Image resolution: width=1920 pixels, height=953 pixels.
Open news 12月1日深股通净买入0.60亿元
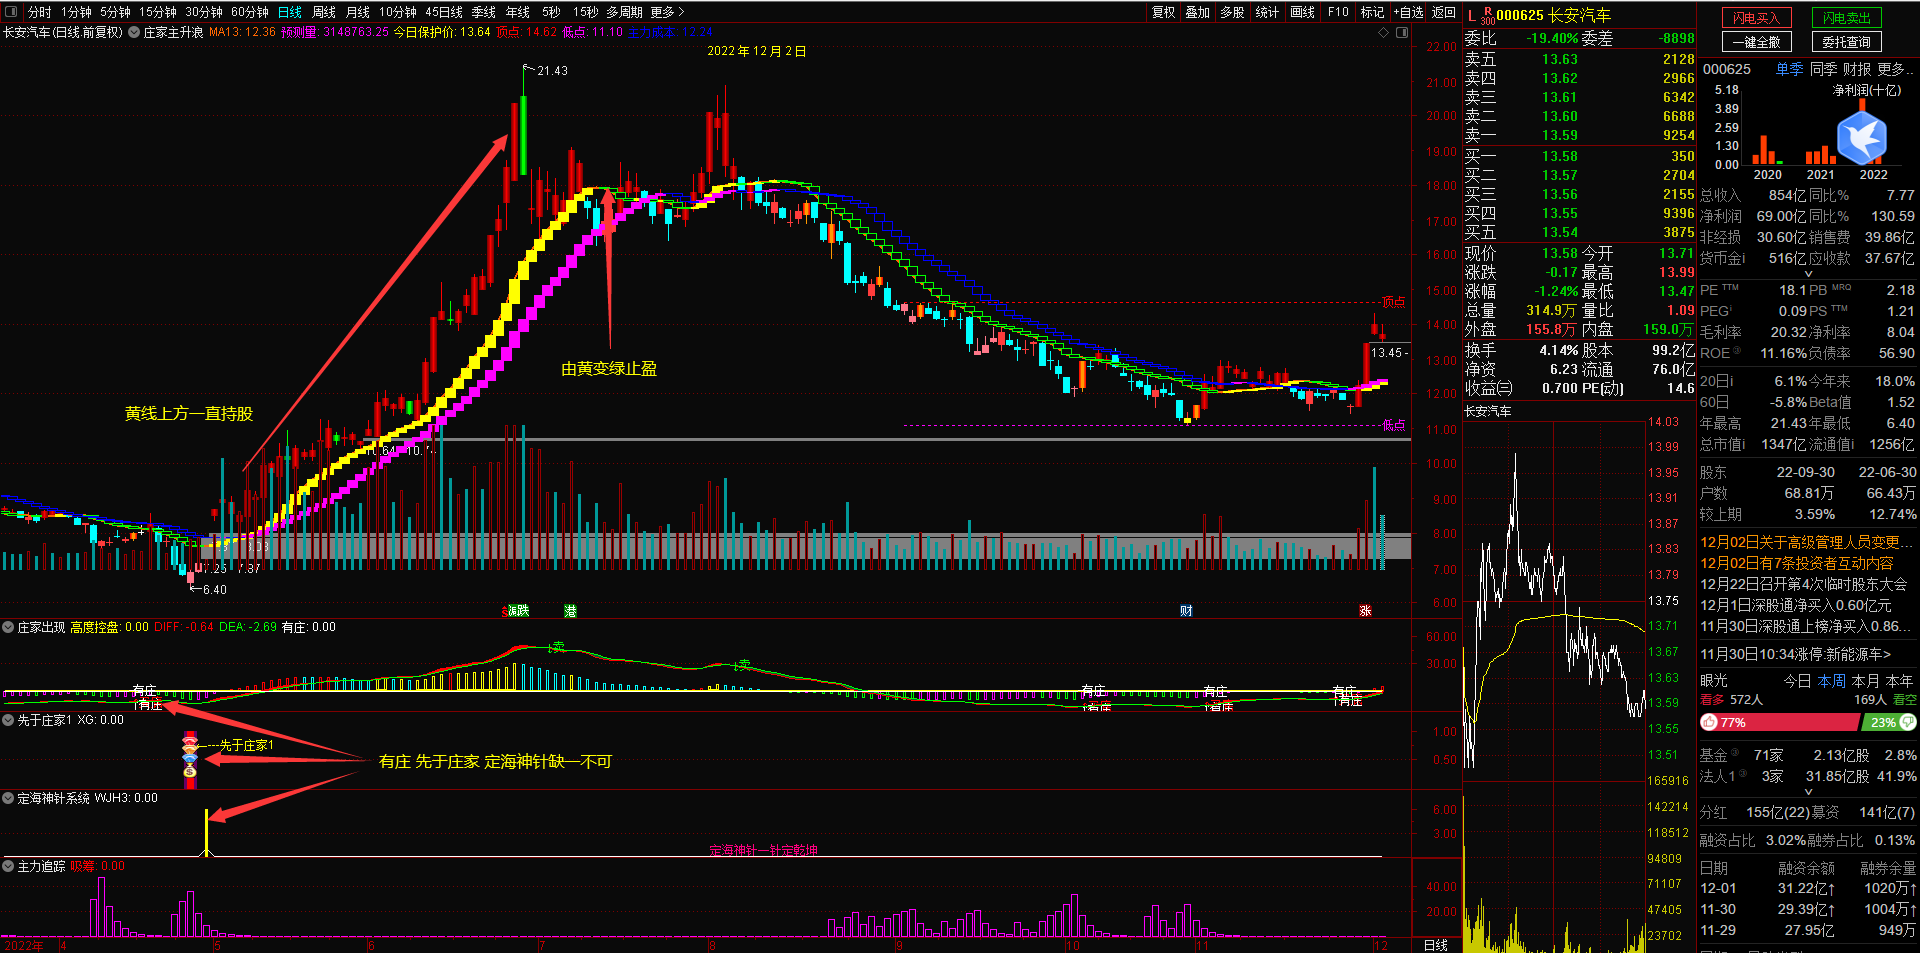[x=1796, y=605]
